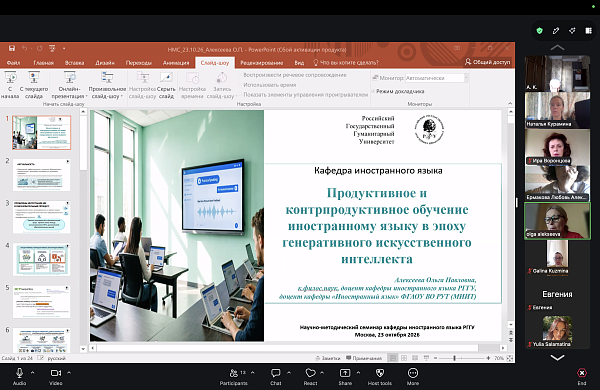Screen dimensions: 600x390
Task: Click Slide Show view icon in status bar
Action: click(426, 358)
